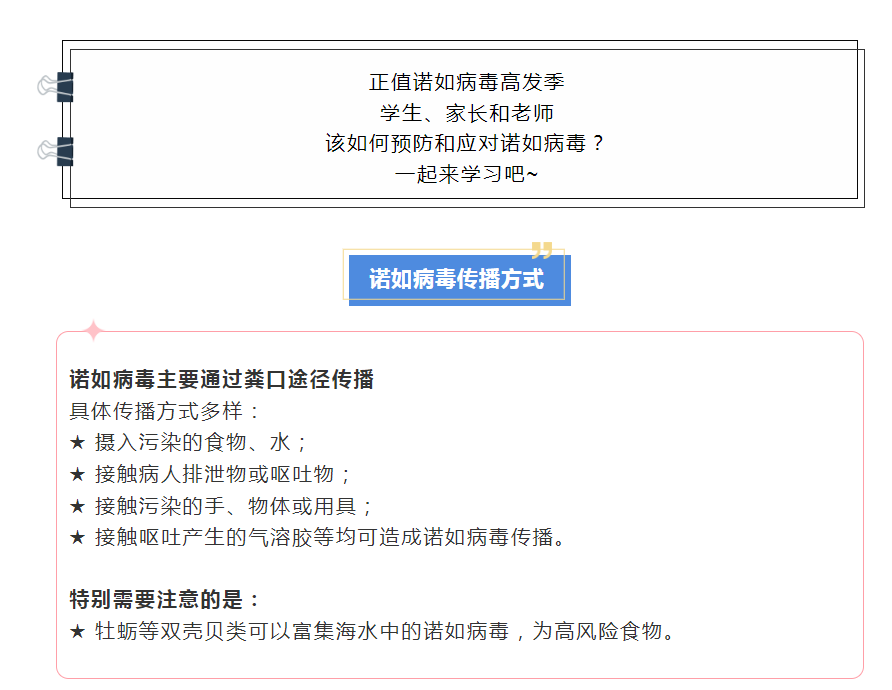
Task: Click the line 一起来学习吧~
Action: coord(466,173)
